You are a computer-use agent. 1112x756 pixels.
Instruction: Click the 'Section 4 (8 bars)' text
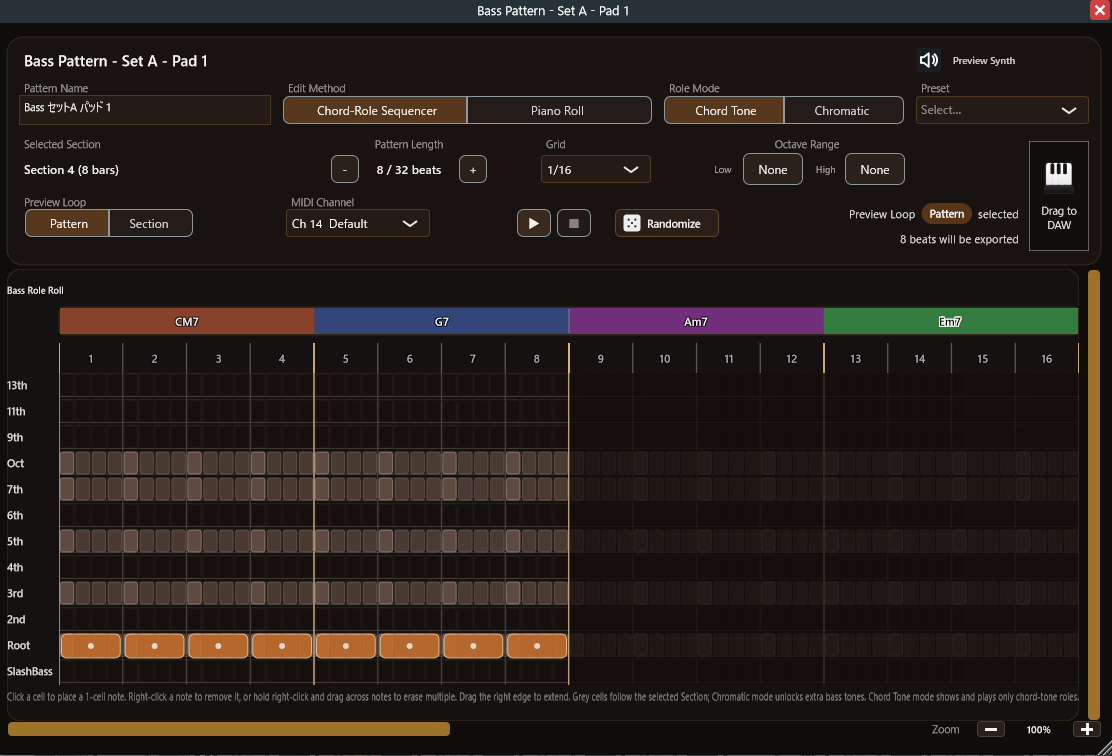click(x=72, y=170)
